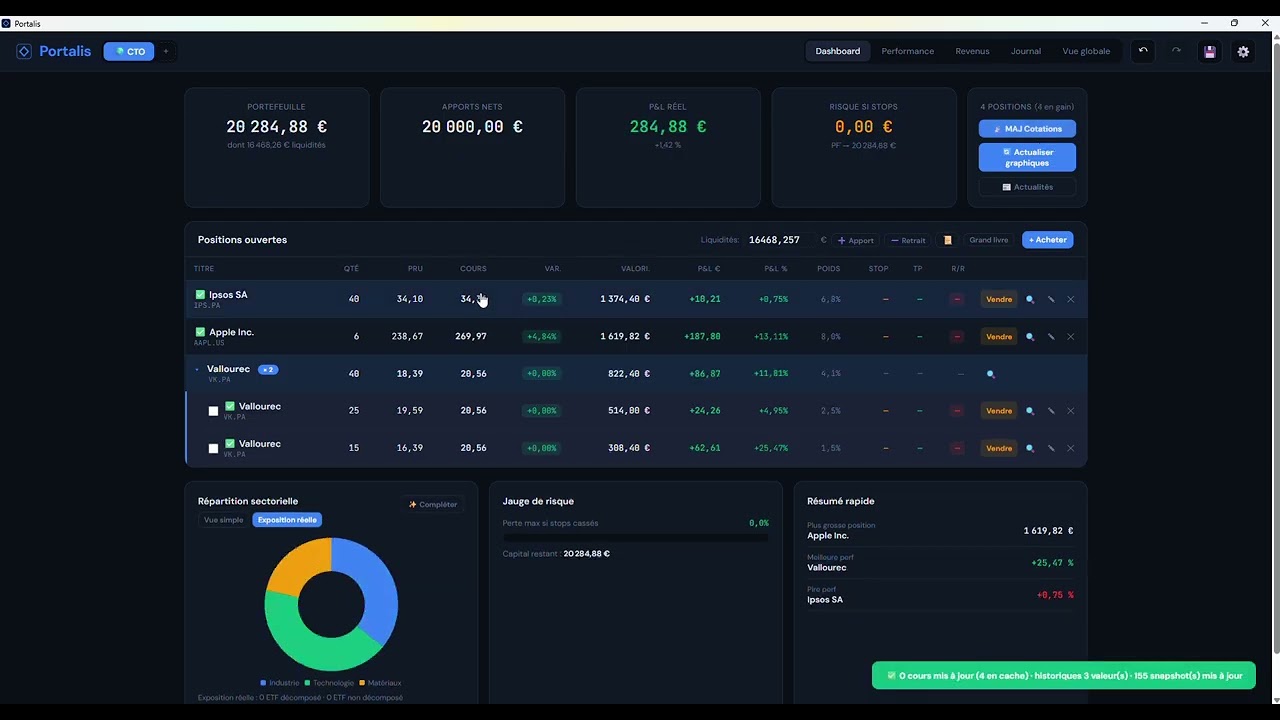Edit the Ipsos SA position
Viewport: 1280px width, 720px height.
[1051, 299]
